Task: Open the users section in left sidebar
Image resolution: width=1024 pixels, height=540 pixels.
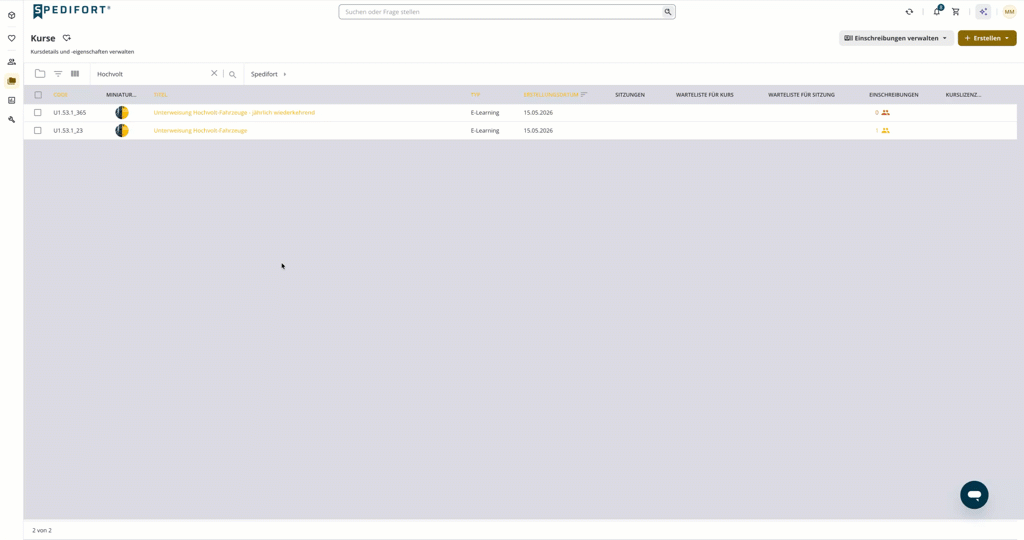Action: [x=11, y=62]
